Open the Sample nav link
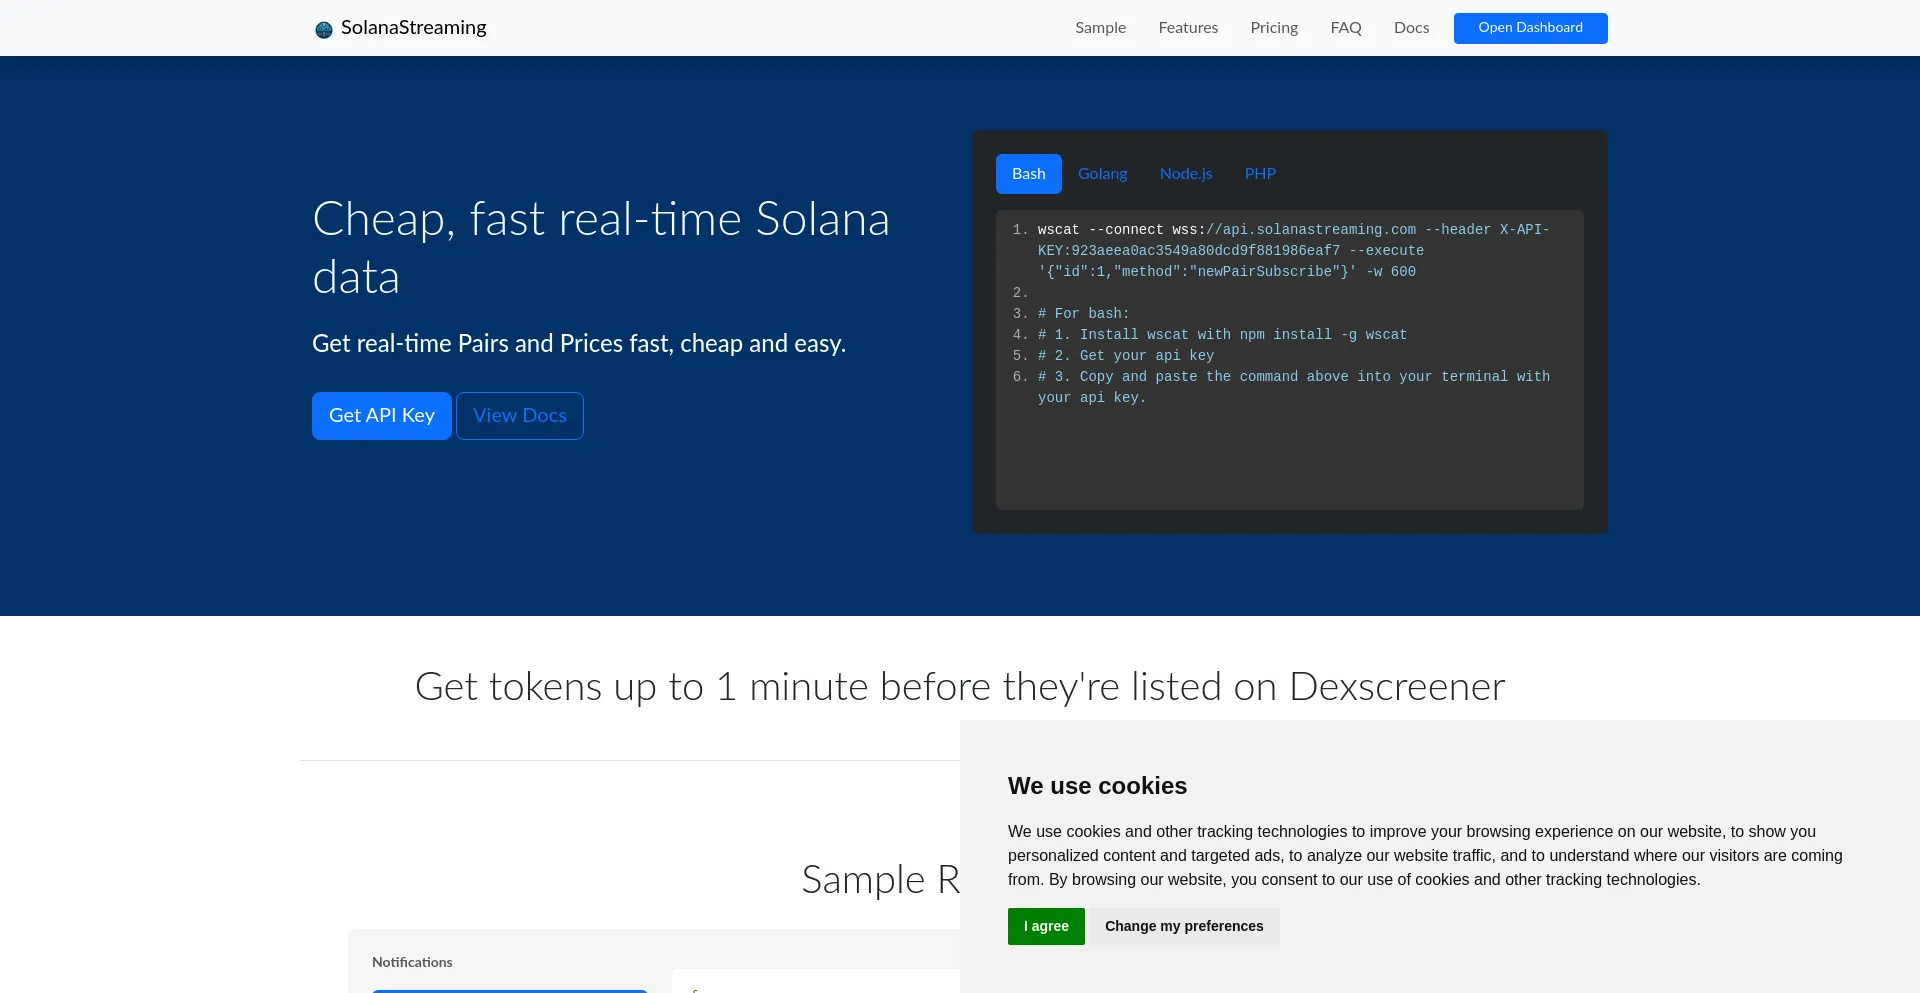 (x=1100, y=28)
